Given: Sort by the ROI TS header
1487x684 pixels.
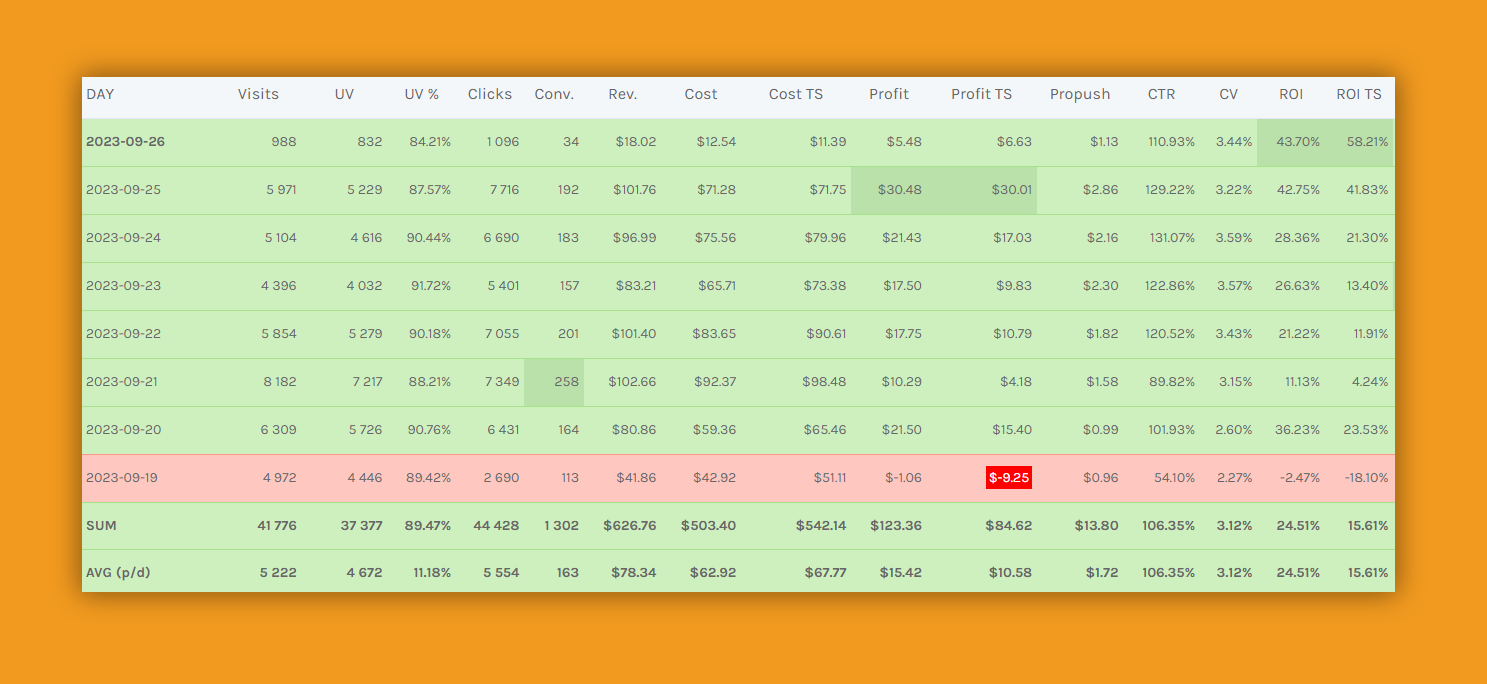Looking at the screenshot, I should point(1358,94).
